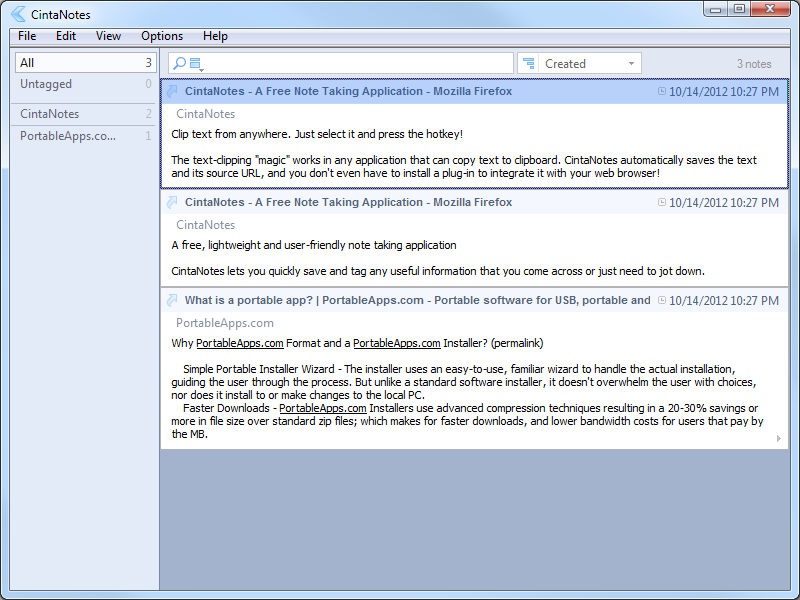Click the 'What is a portable app?' note title
800x600 pixels.
pos(417,301)
